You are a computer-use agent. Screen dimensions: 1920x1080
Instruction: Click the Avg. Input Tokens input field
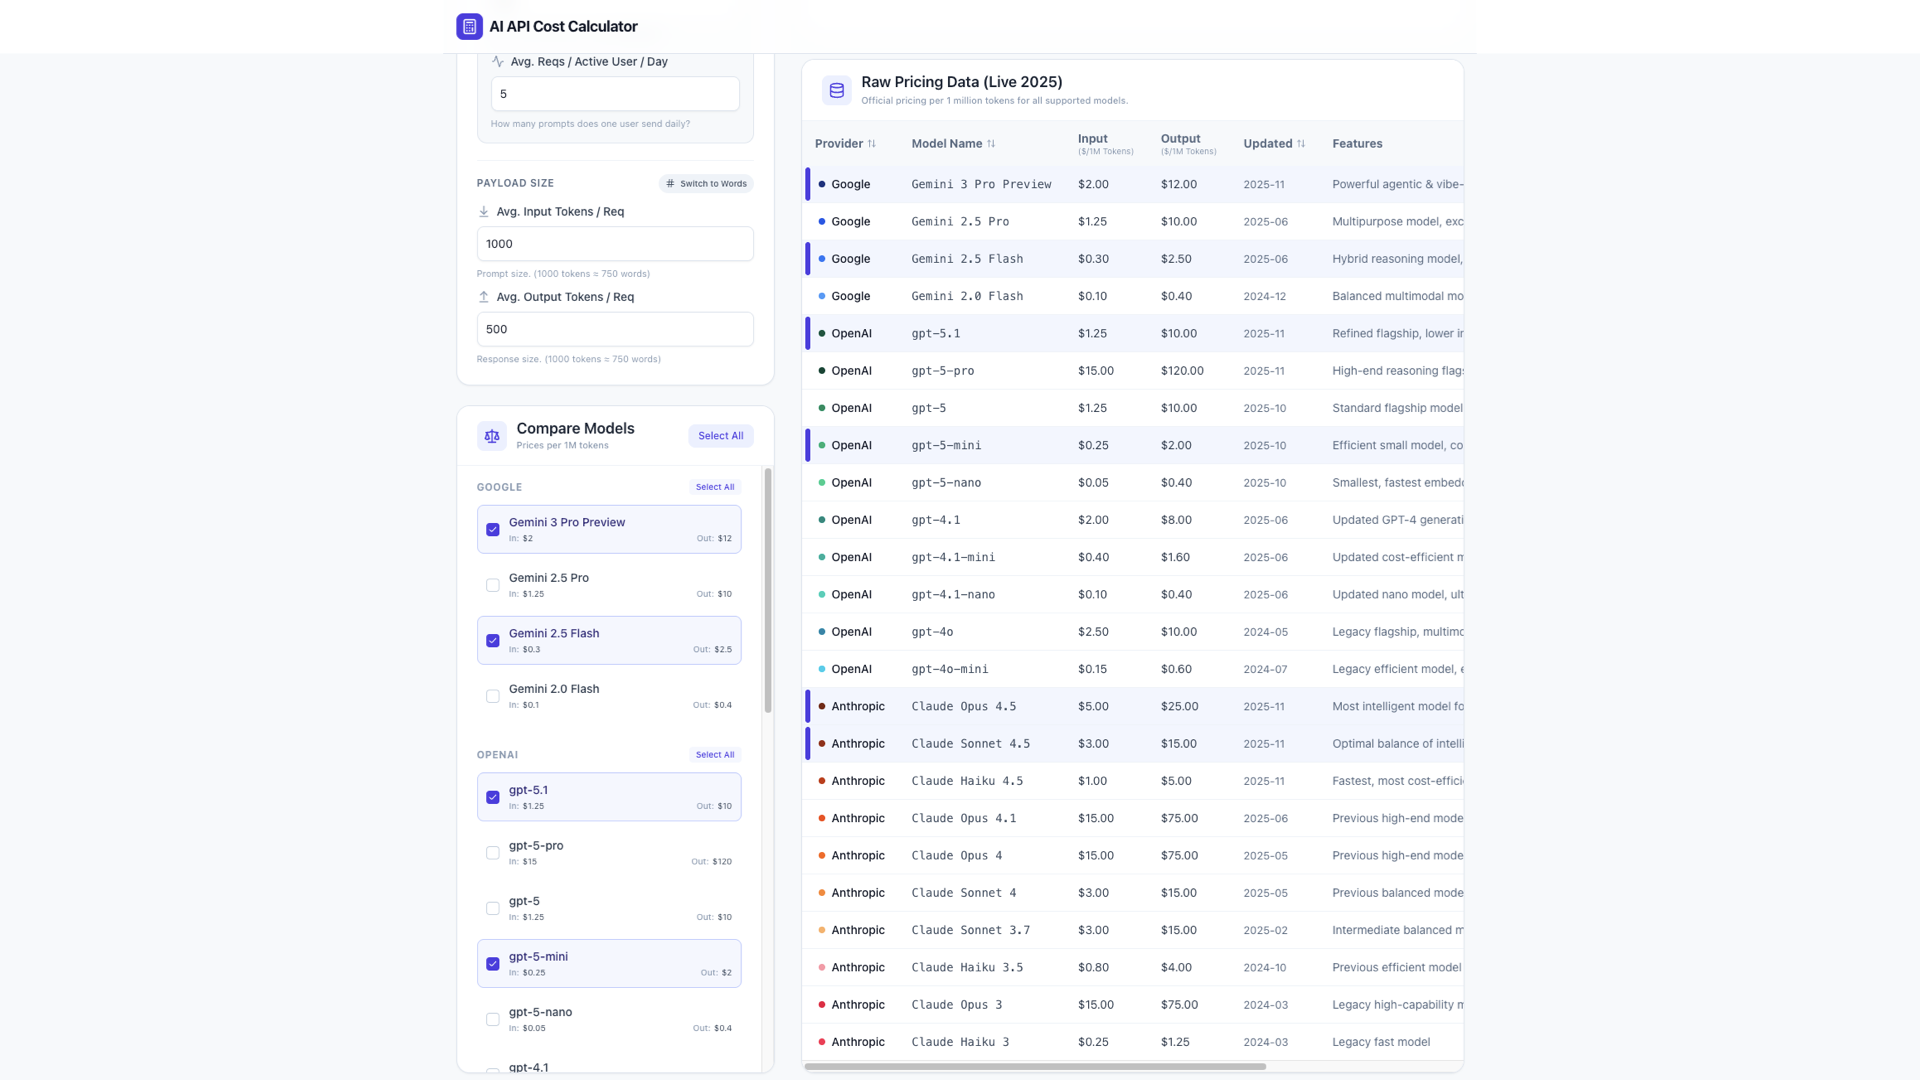click(614, 243)
